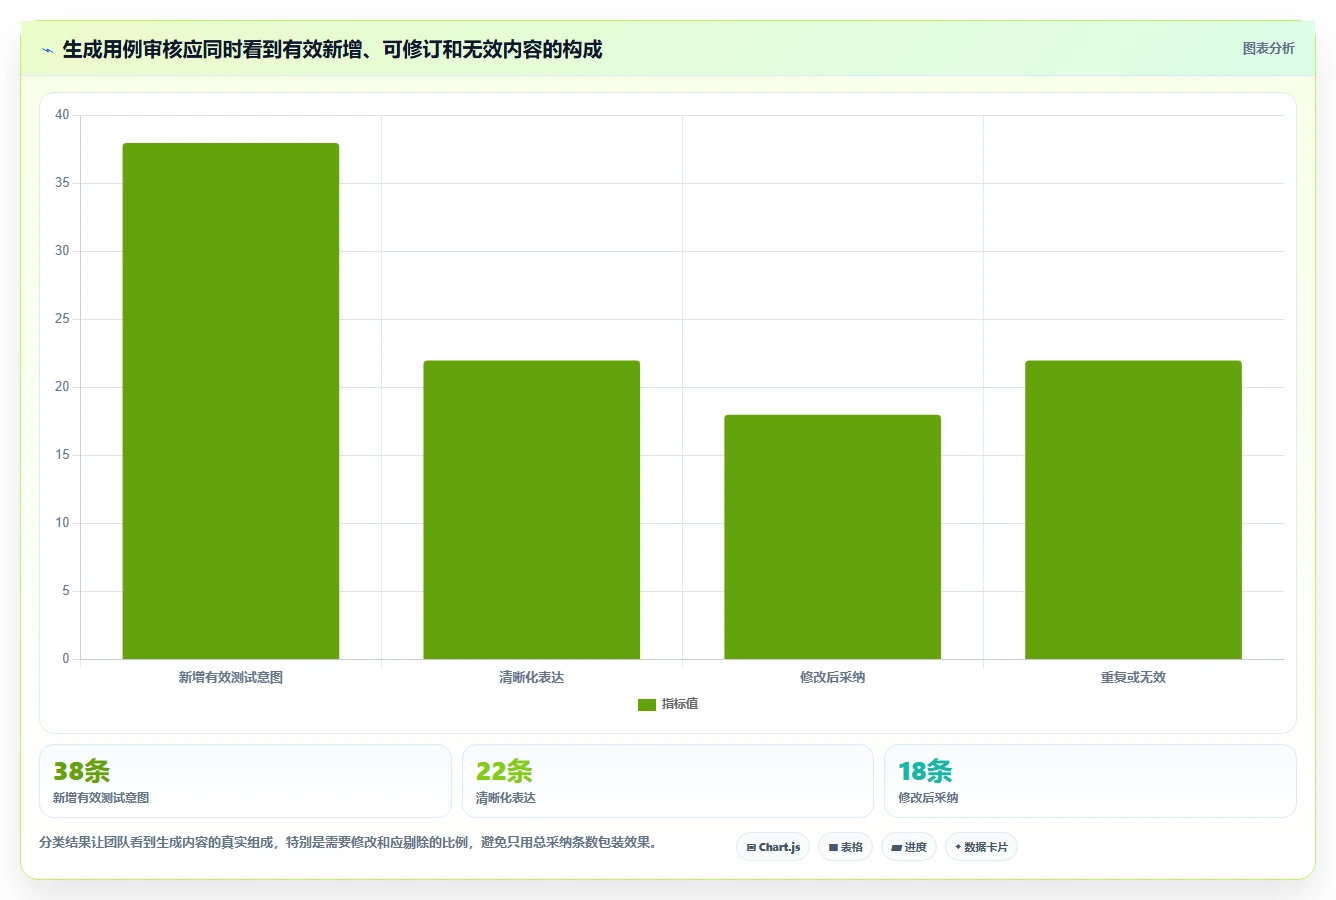Click the 数据卡片 tag chip
Viewport: 1336px width, 900px height.
(981, 847)
